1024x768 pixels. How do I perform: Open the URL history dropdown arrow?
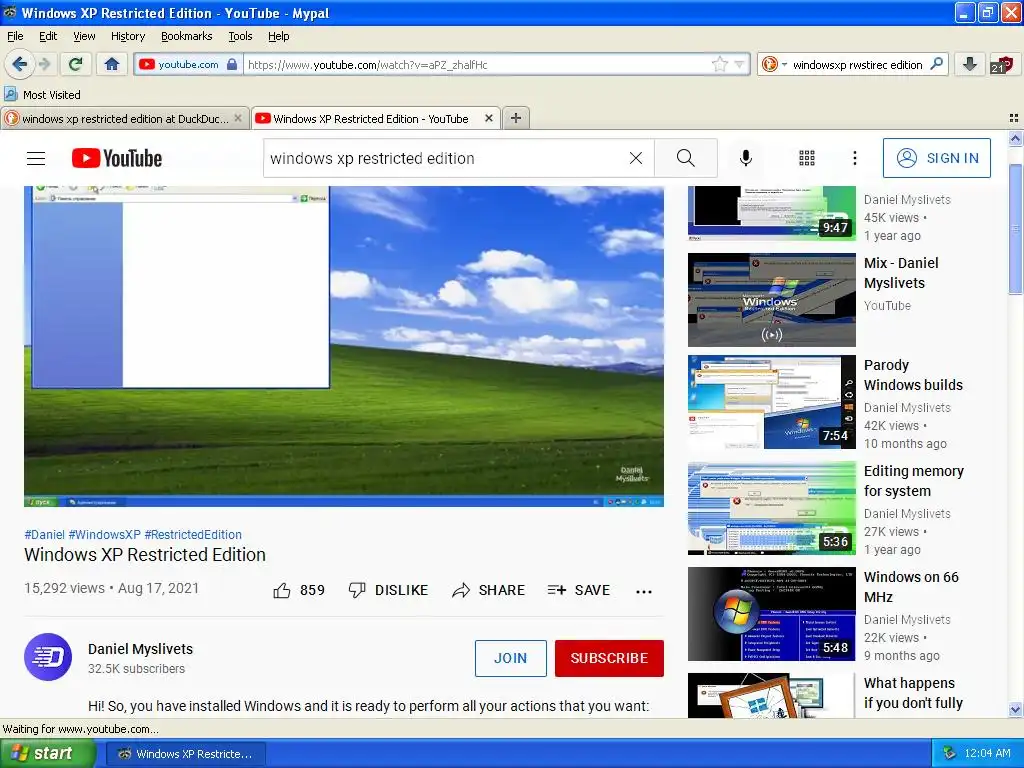(739, 64)
